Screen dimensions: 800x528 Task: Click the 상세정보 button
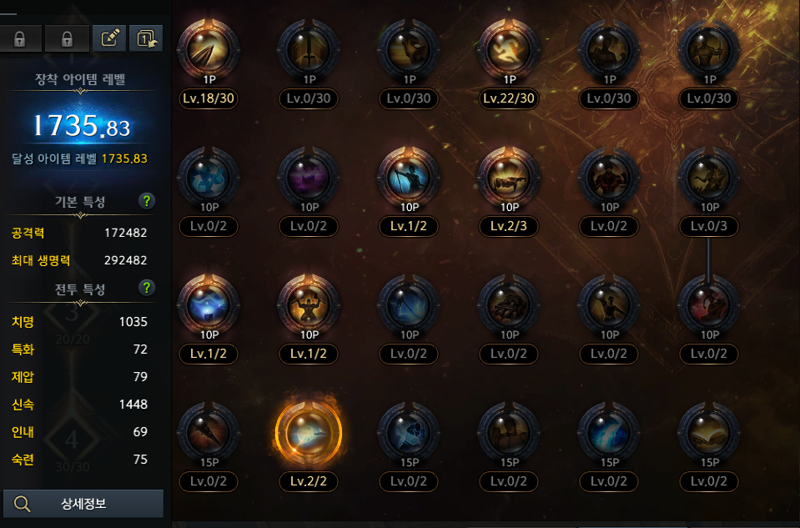coord(83,504)
